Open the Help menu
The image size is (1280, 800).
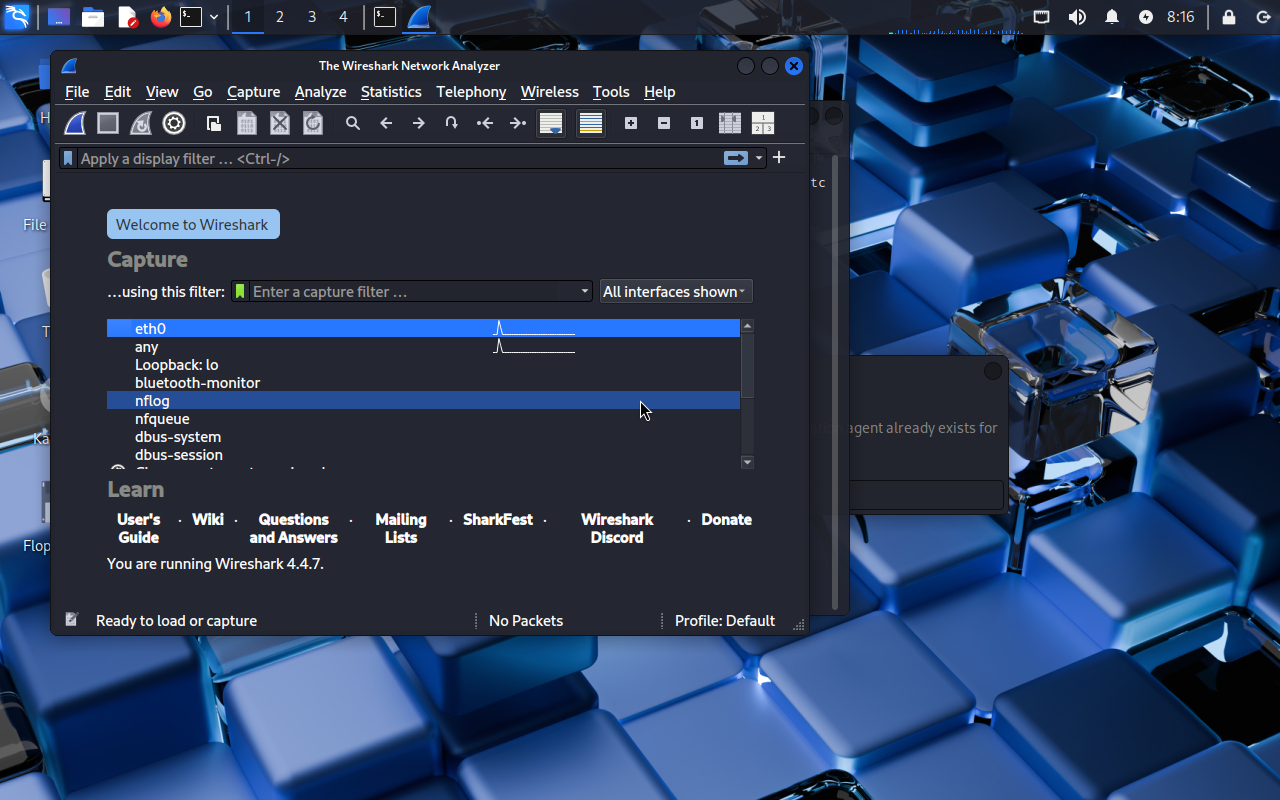[660, 91]
